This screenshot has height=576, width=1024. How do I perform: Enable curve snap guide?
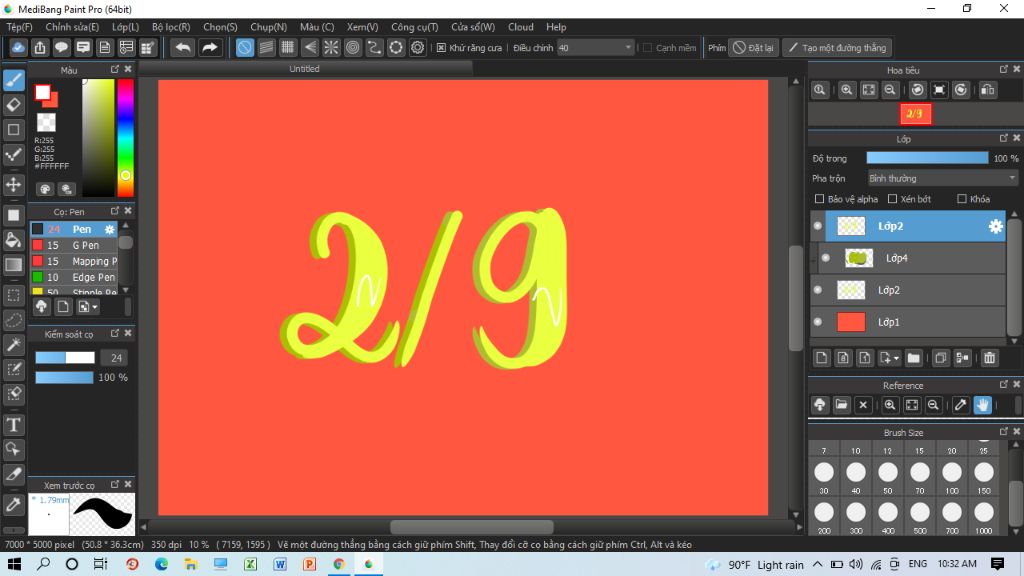[x=374, y=48]
